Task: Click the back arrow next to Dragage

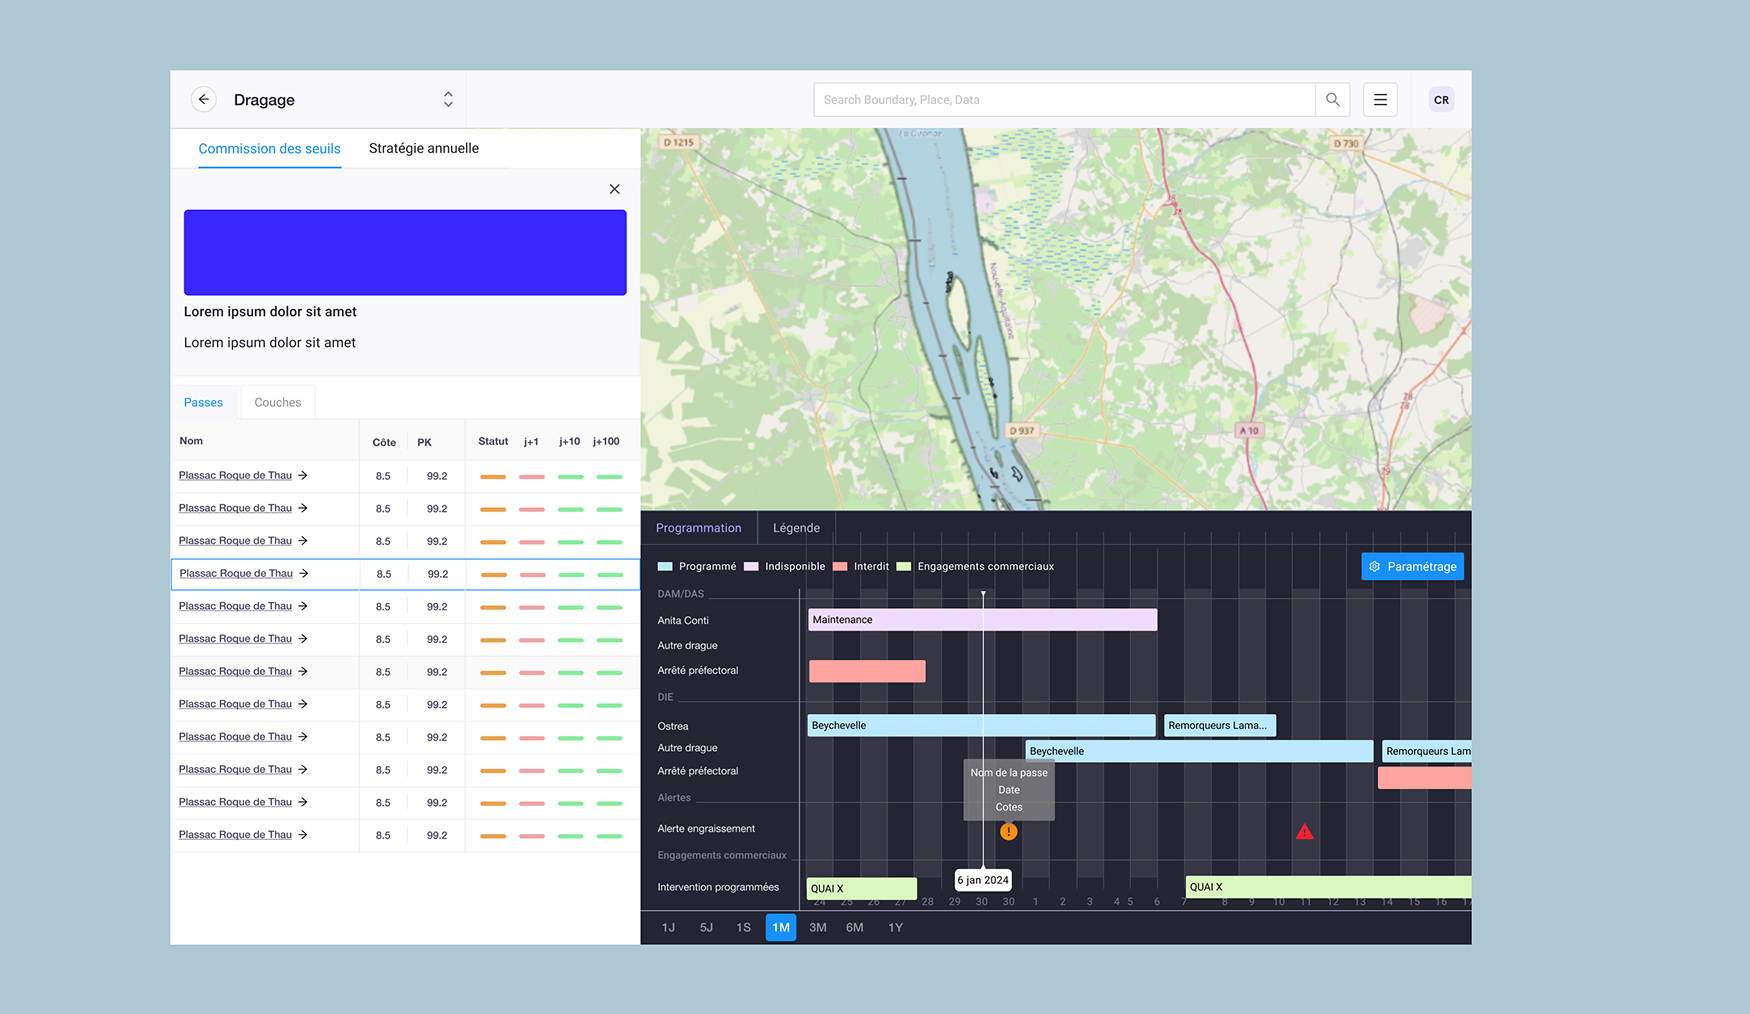Action: pos(204,99)
